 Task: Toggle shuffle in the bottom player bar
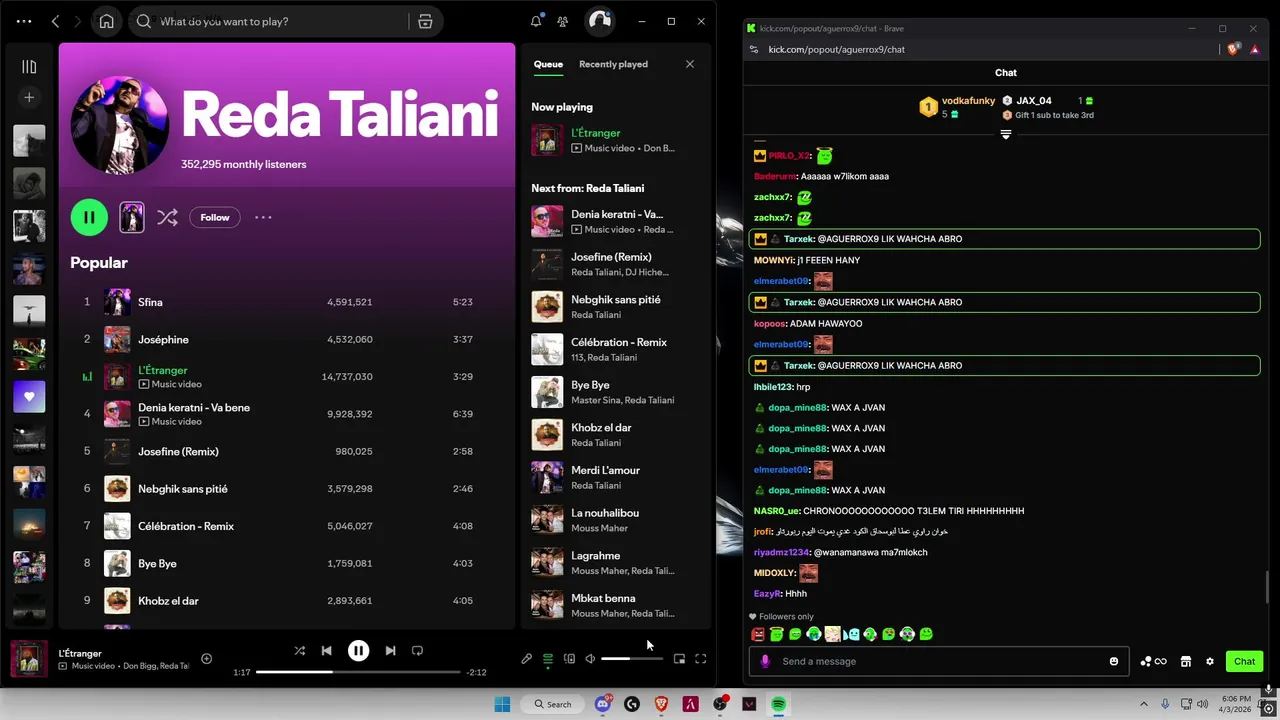(299, 650)
